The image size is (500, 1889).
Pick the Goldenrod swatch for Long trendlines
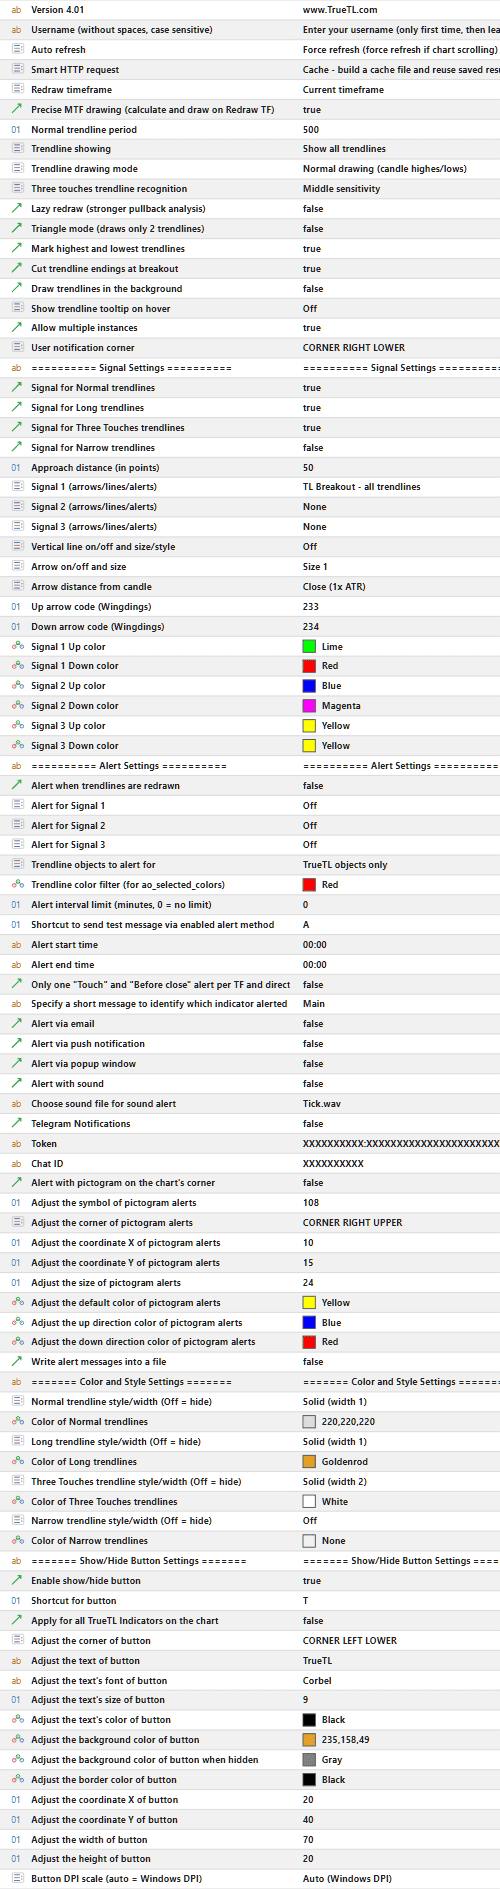click(x=309, y=1462)
